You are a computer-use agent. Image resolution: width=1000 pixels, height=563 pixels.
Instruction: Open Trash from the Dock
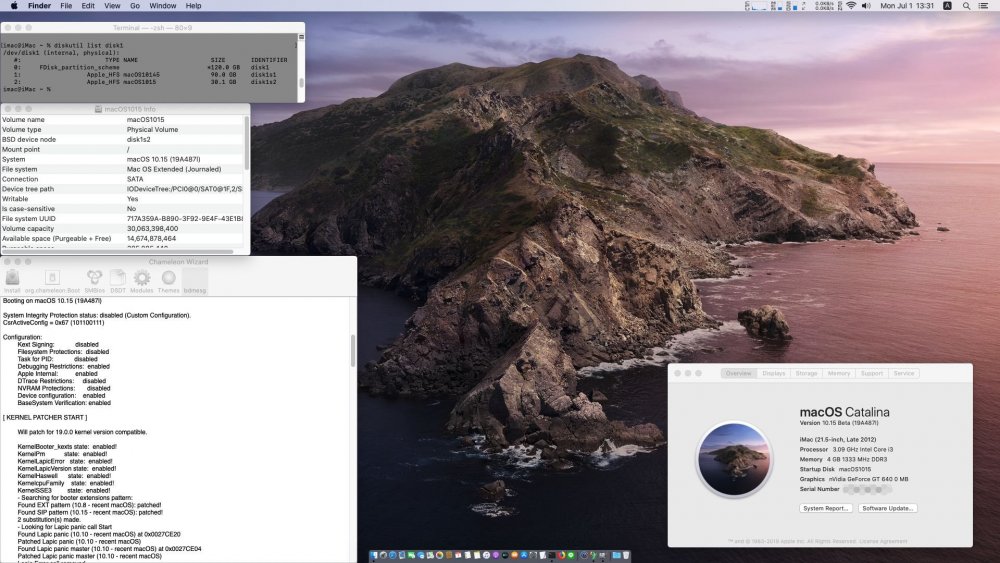626,555
